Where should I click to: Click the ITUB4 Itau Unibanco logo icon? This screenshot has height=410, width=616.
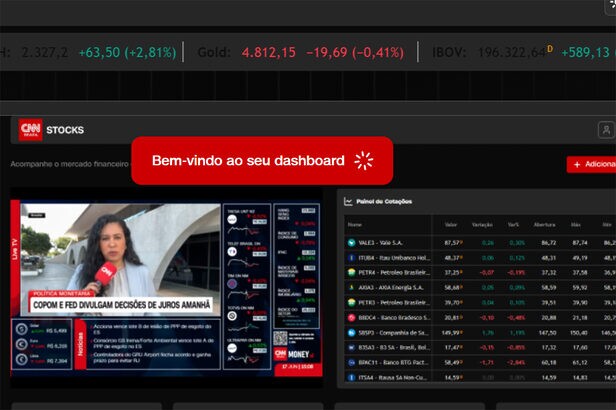pyautogui.click(x=352, y=258)
